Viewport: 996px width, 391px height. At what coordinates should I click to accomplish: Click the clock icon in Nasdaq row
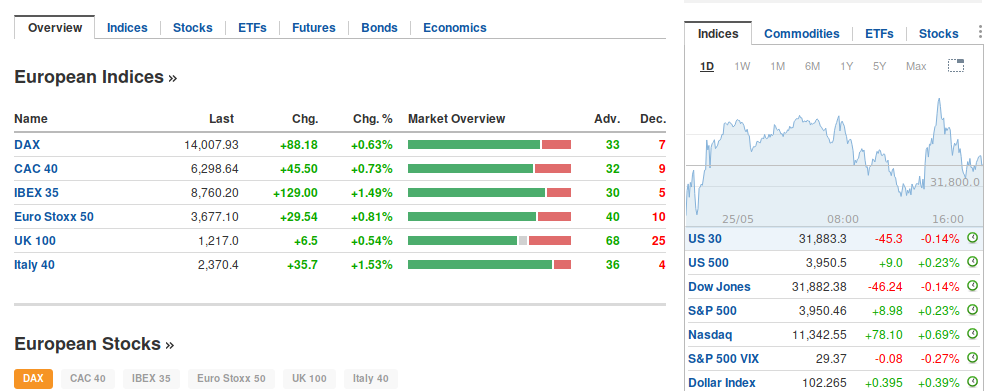click(x=972, y=334)
